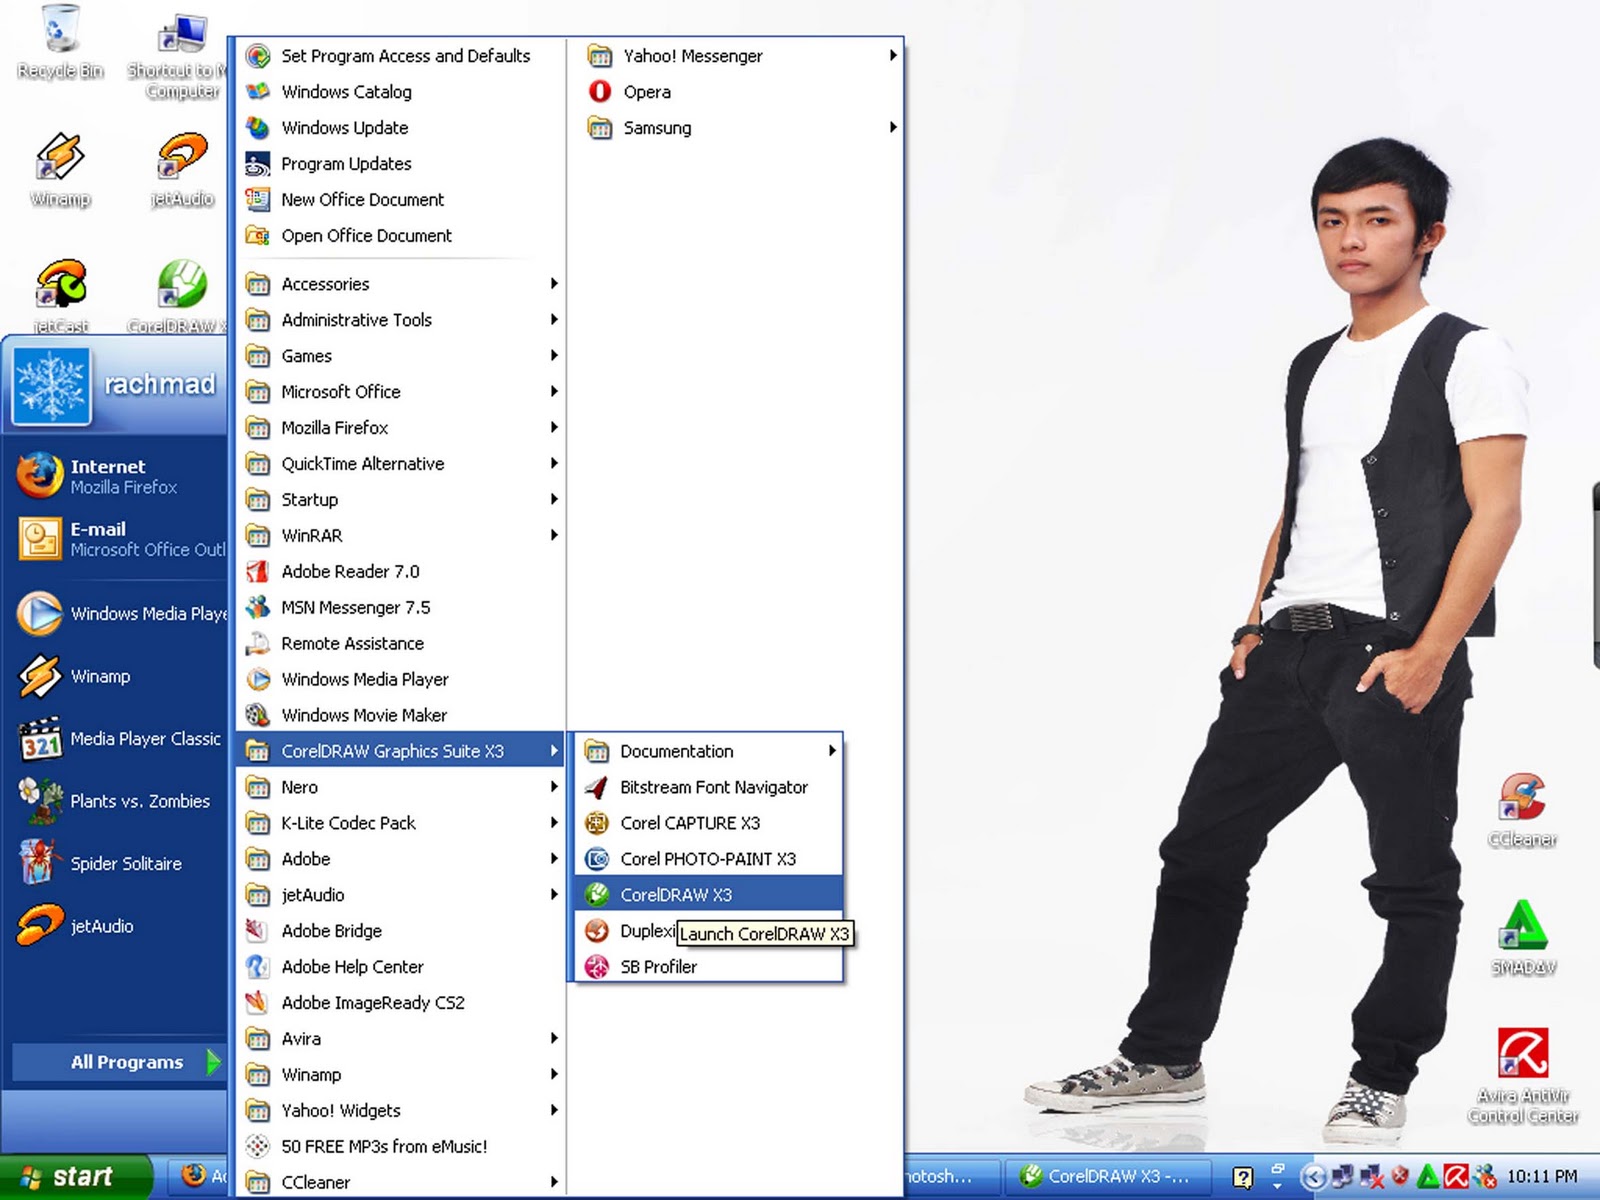Image resolution: width=1600 pixels, height=1200 pixels.
Task: Launch Bitstream Font Navigator
Action: click(713, 787)
